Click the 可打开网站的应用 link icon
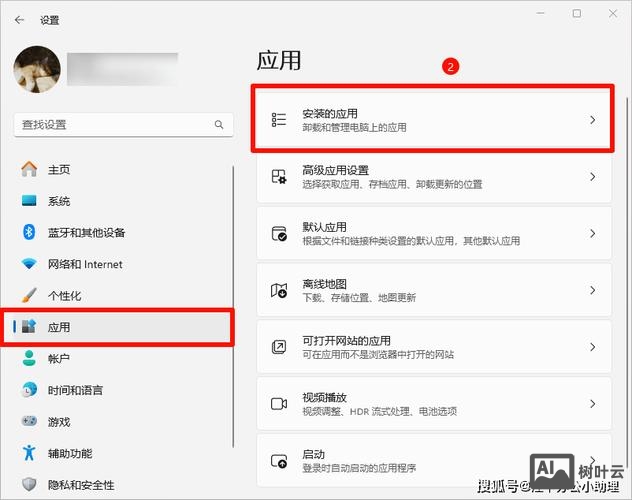 279,347
